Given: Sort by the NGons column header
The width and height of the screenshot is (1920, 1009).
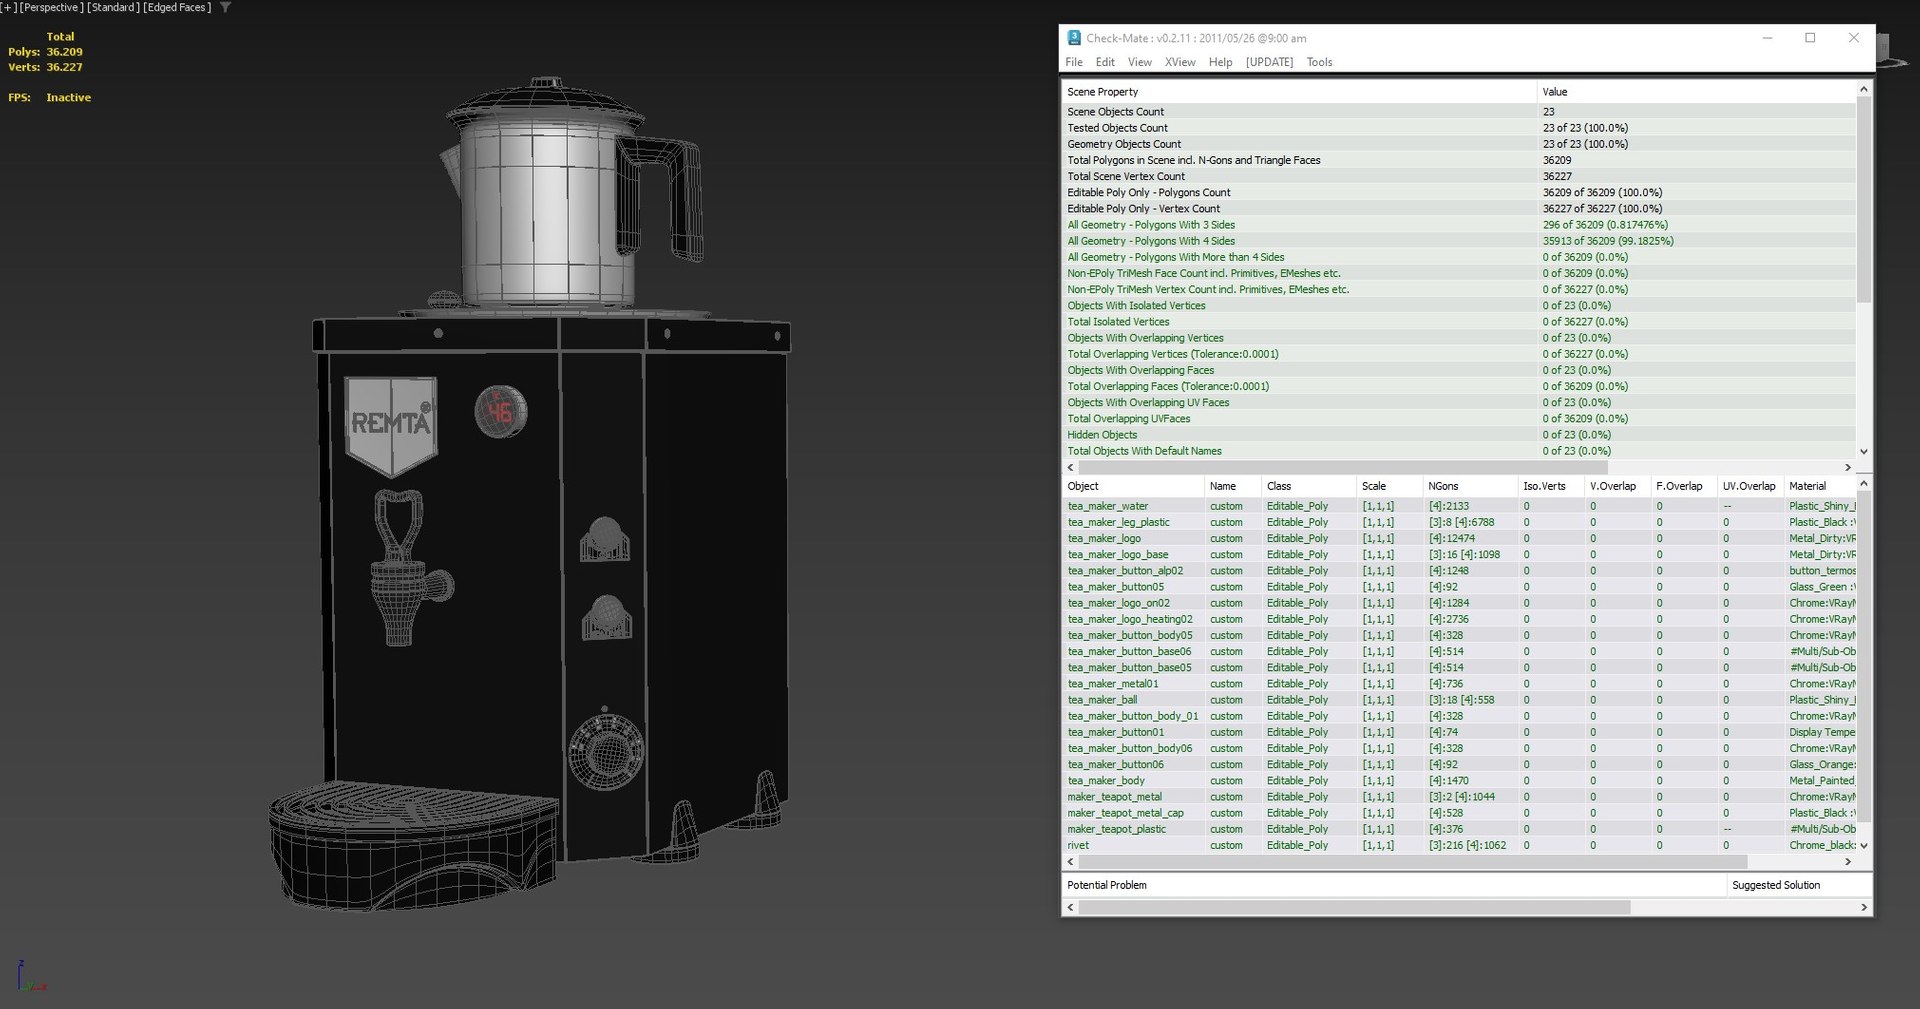Looking at the screenshot, I should pyautogui.click(x=1470, y=486).
